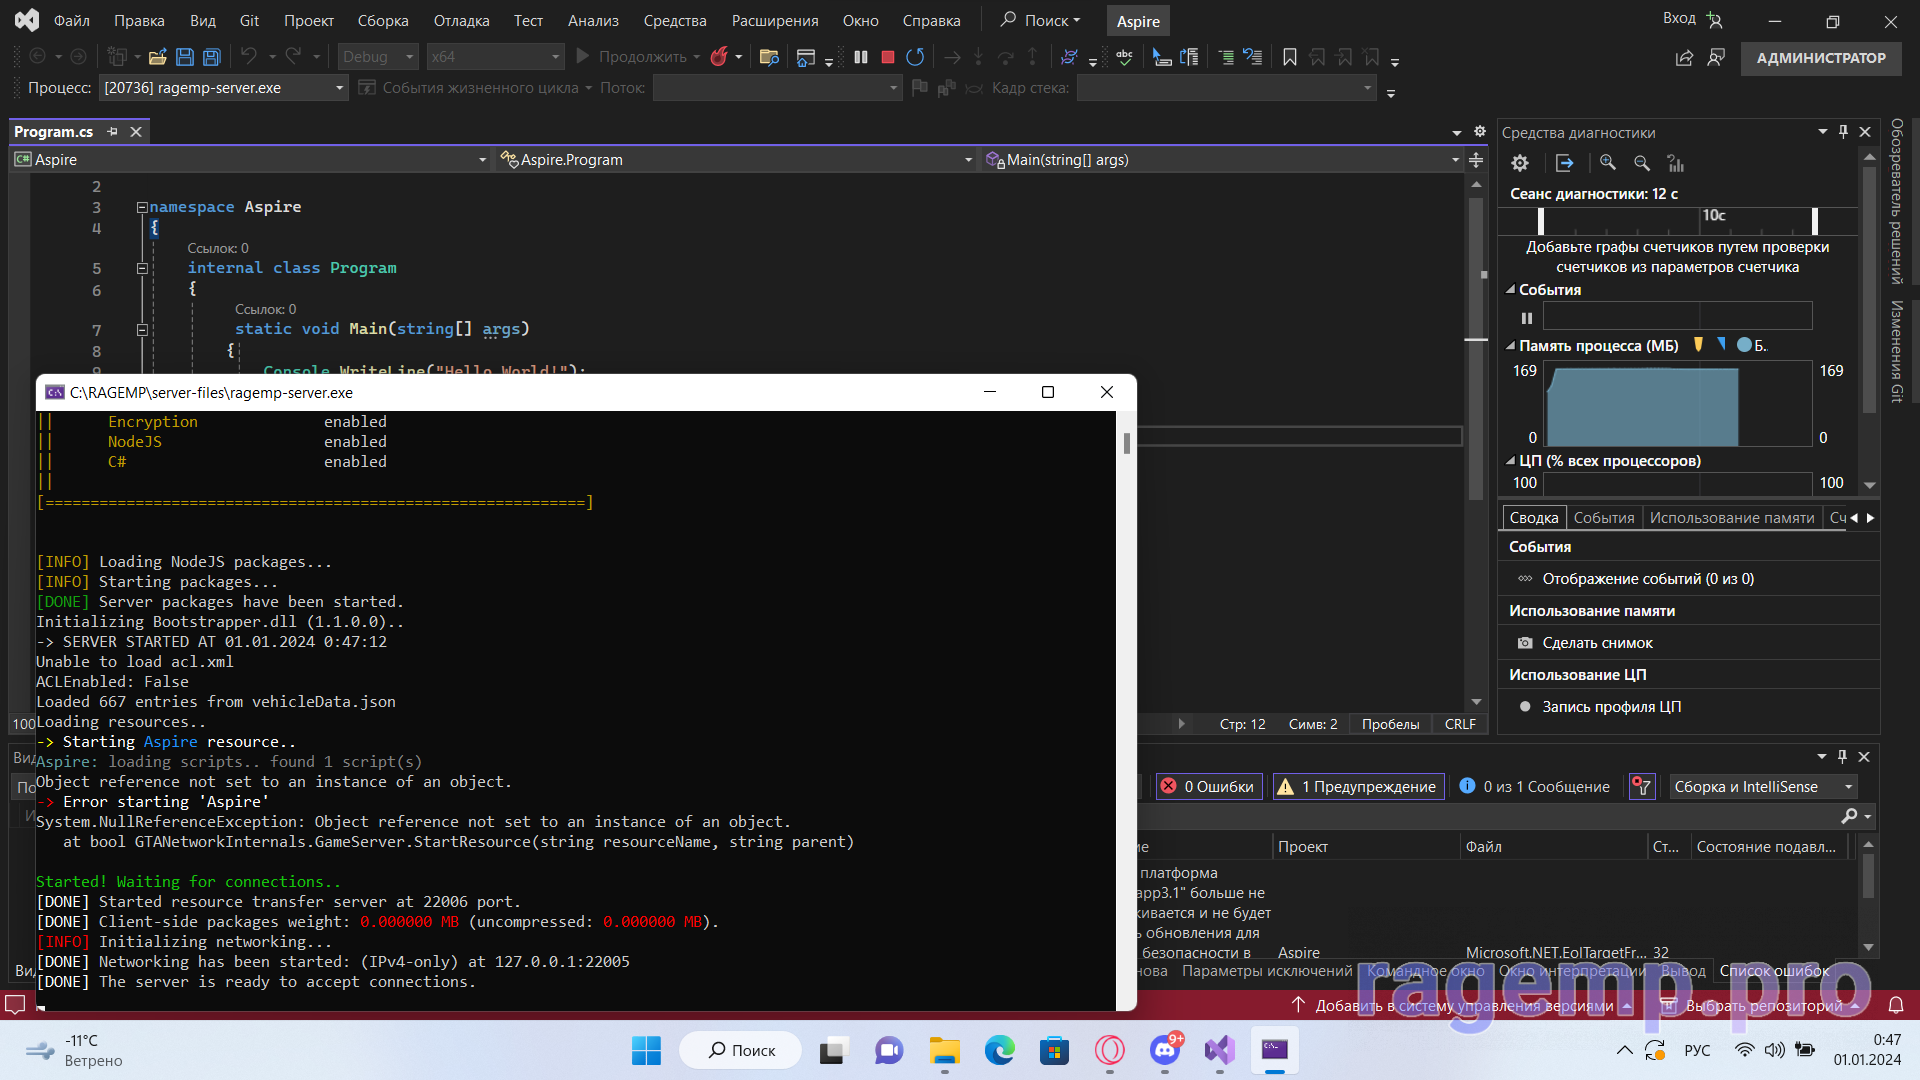Start recording CPU profile
Viewport: 1920px width, 1080px height.
pos(1611,707)
